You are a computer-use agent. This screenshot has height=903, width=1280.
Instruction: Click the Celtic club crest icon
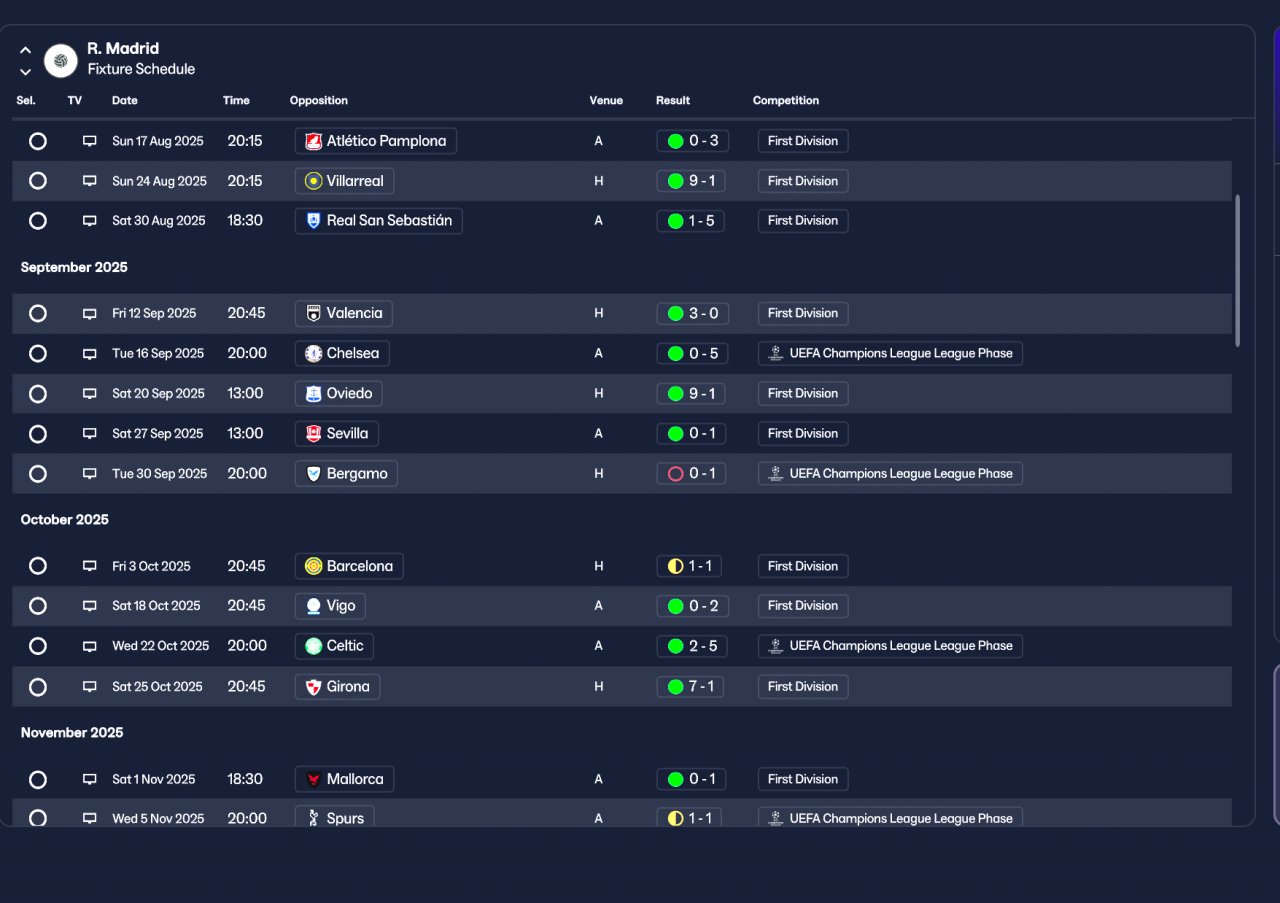[x=313, y=646]
